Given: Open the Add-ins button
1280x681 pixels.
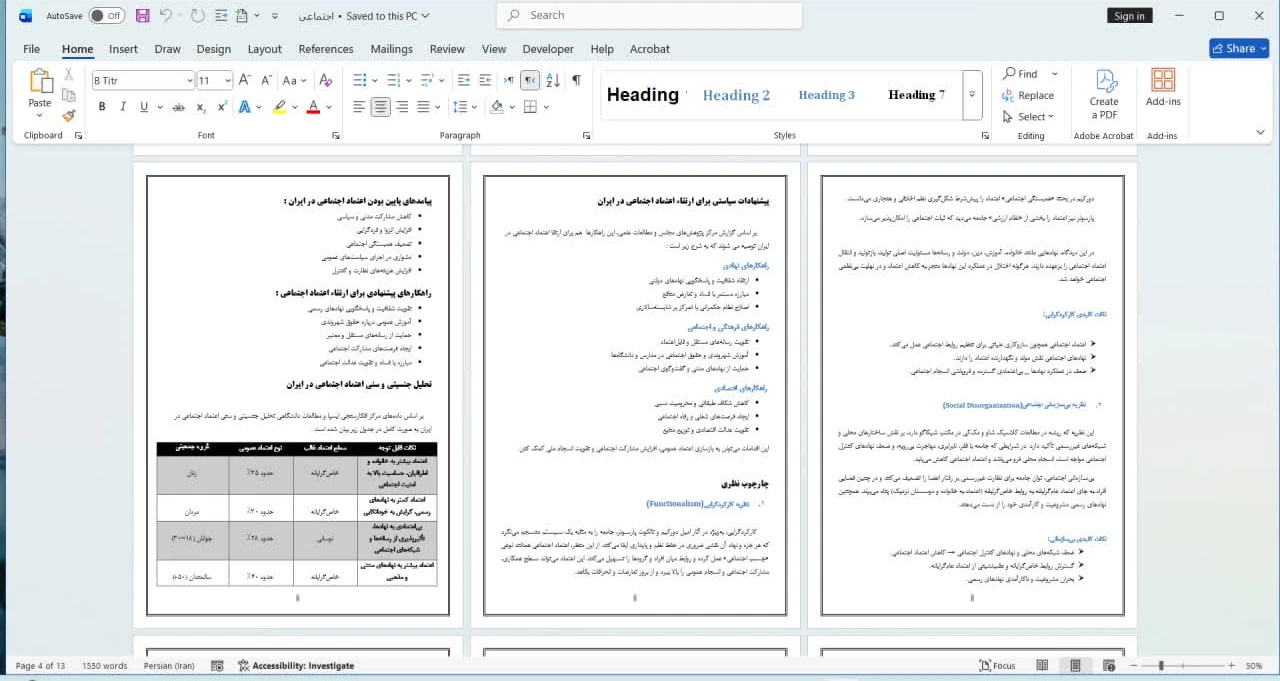Looking at the screenshot, I should tap(1162, 90).
